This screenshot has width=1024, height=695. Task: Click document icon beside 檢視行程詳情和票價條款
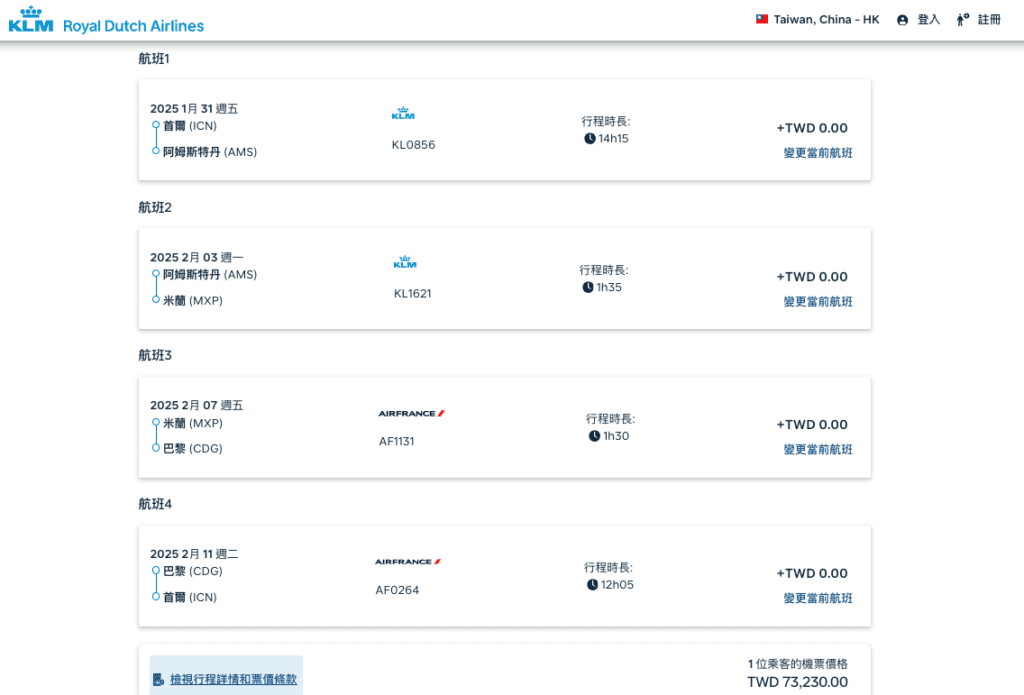[158, 680]
